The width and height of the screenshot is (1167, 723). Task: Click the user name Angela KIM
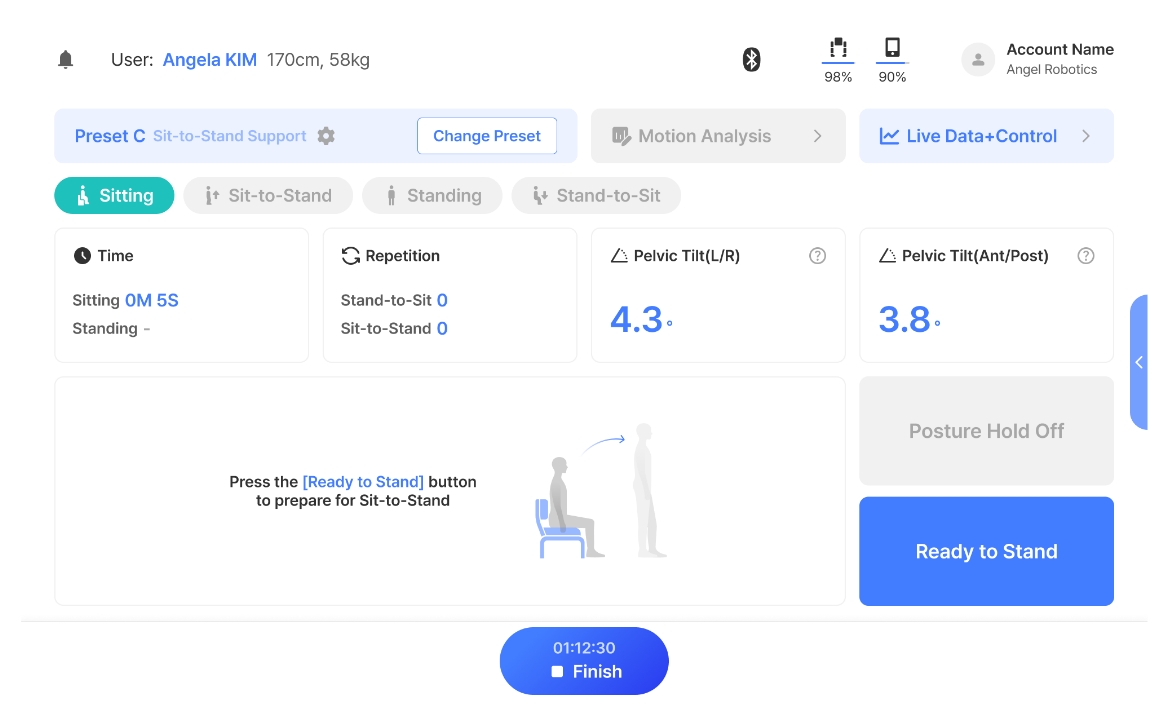point(210,60)
